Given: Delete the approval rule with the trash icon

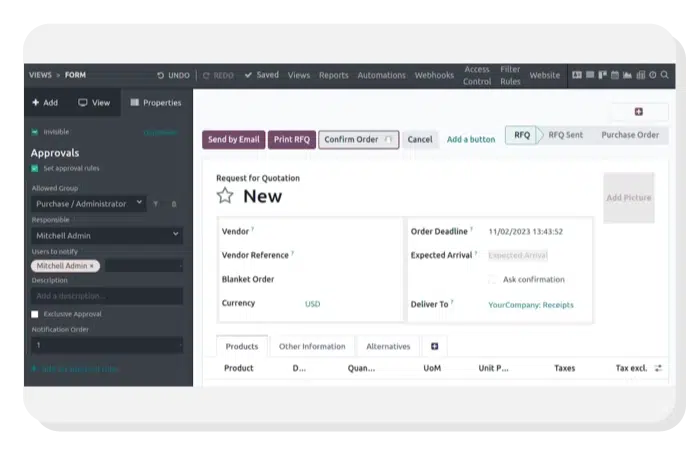Looking at the screenshot, I should pos(174,204).
